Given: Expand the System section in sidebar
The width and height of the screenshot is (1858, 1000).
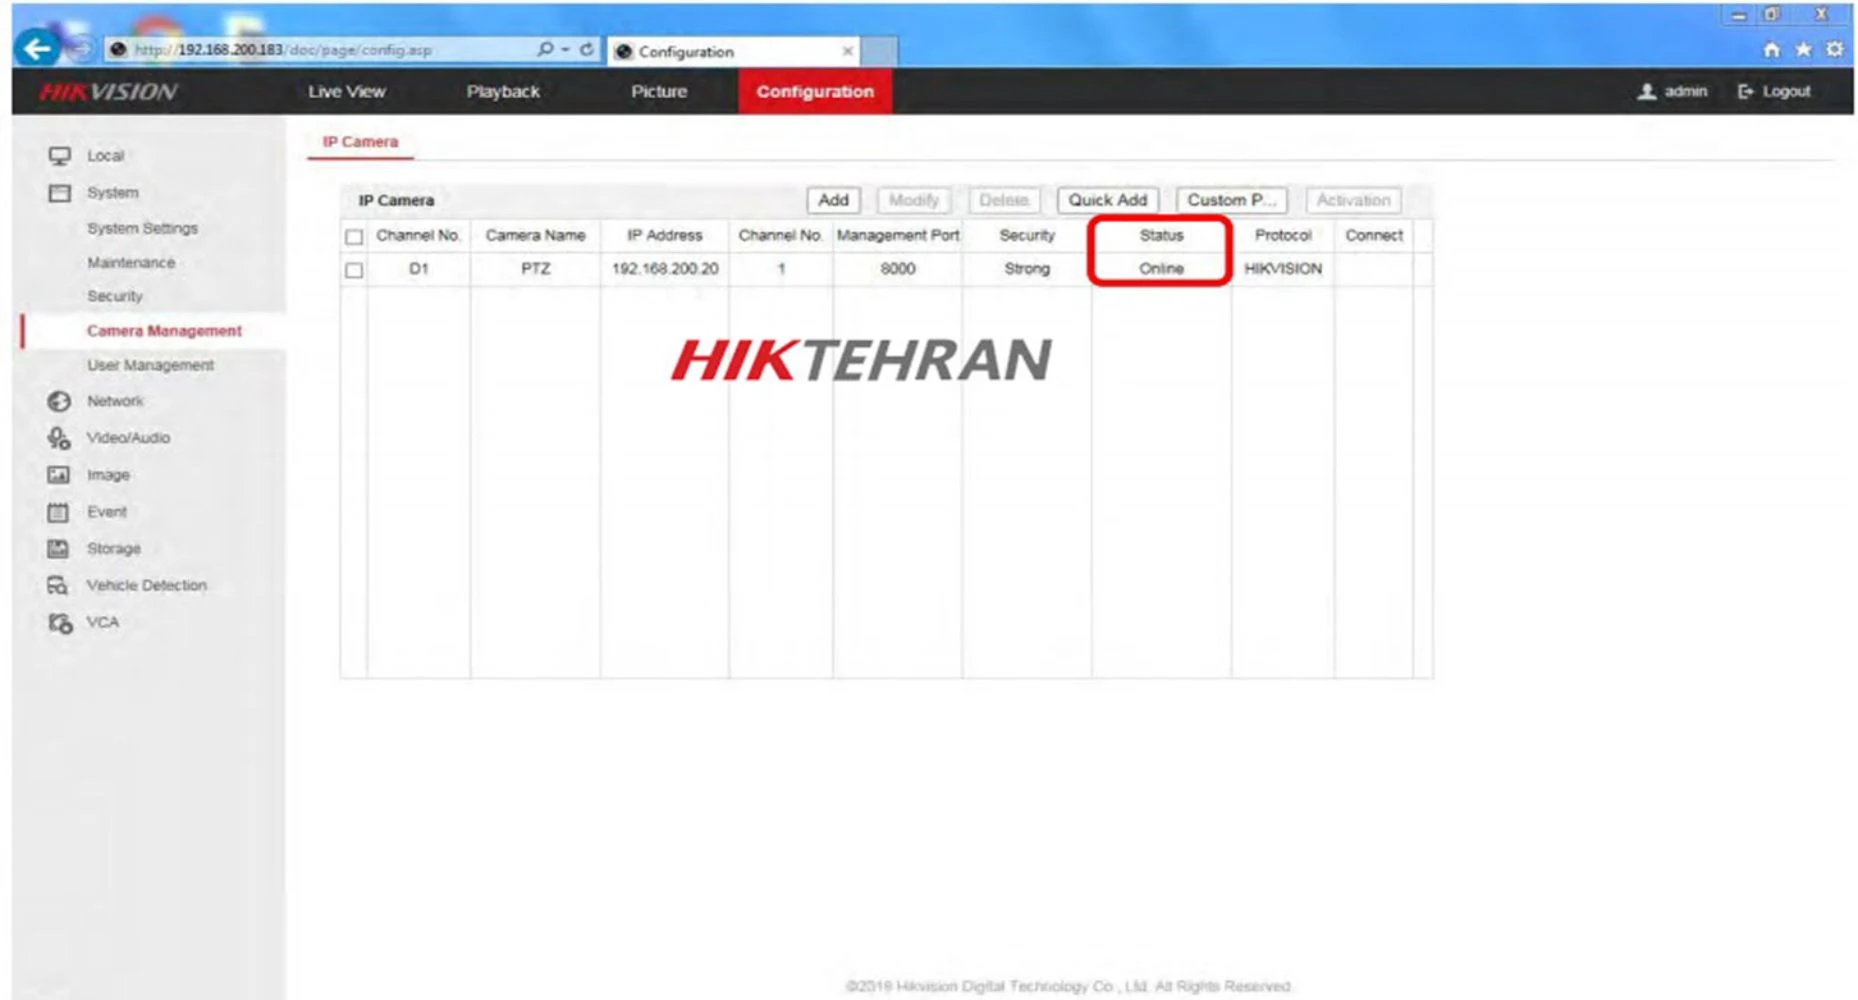Looking at the screenshot, I should point(113,193).
